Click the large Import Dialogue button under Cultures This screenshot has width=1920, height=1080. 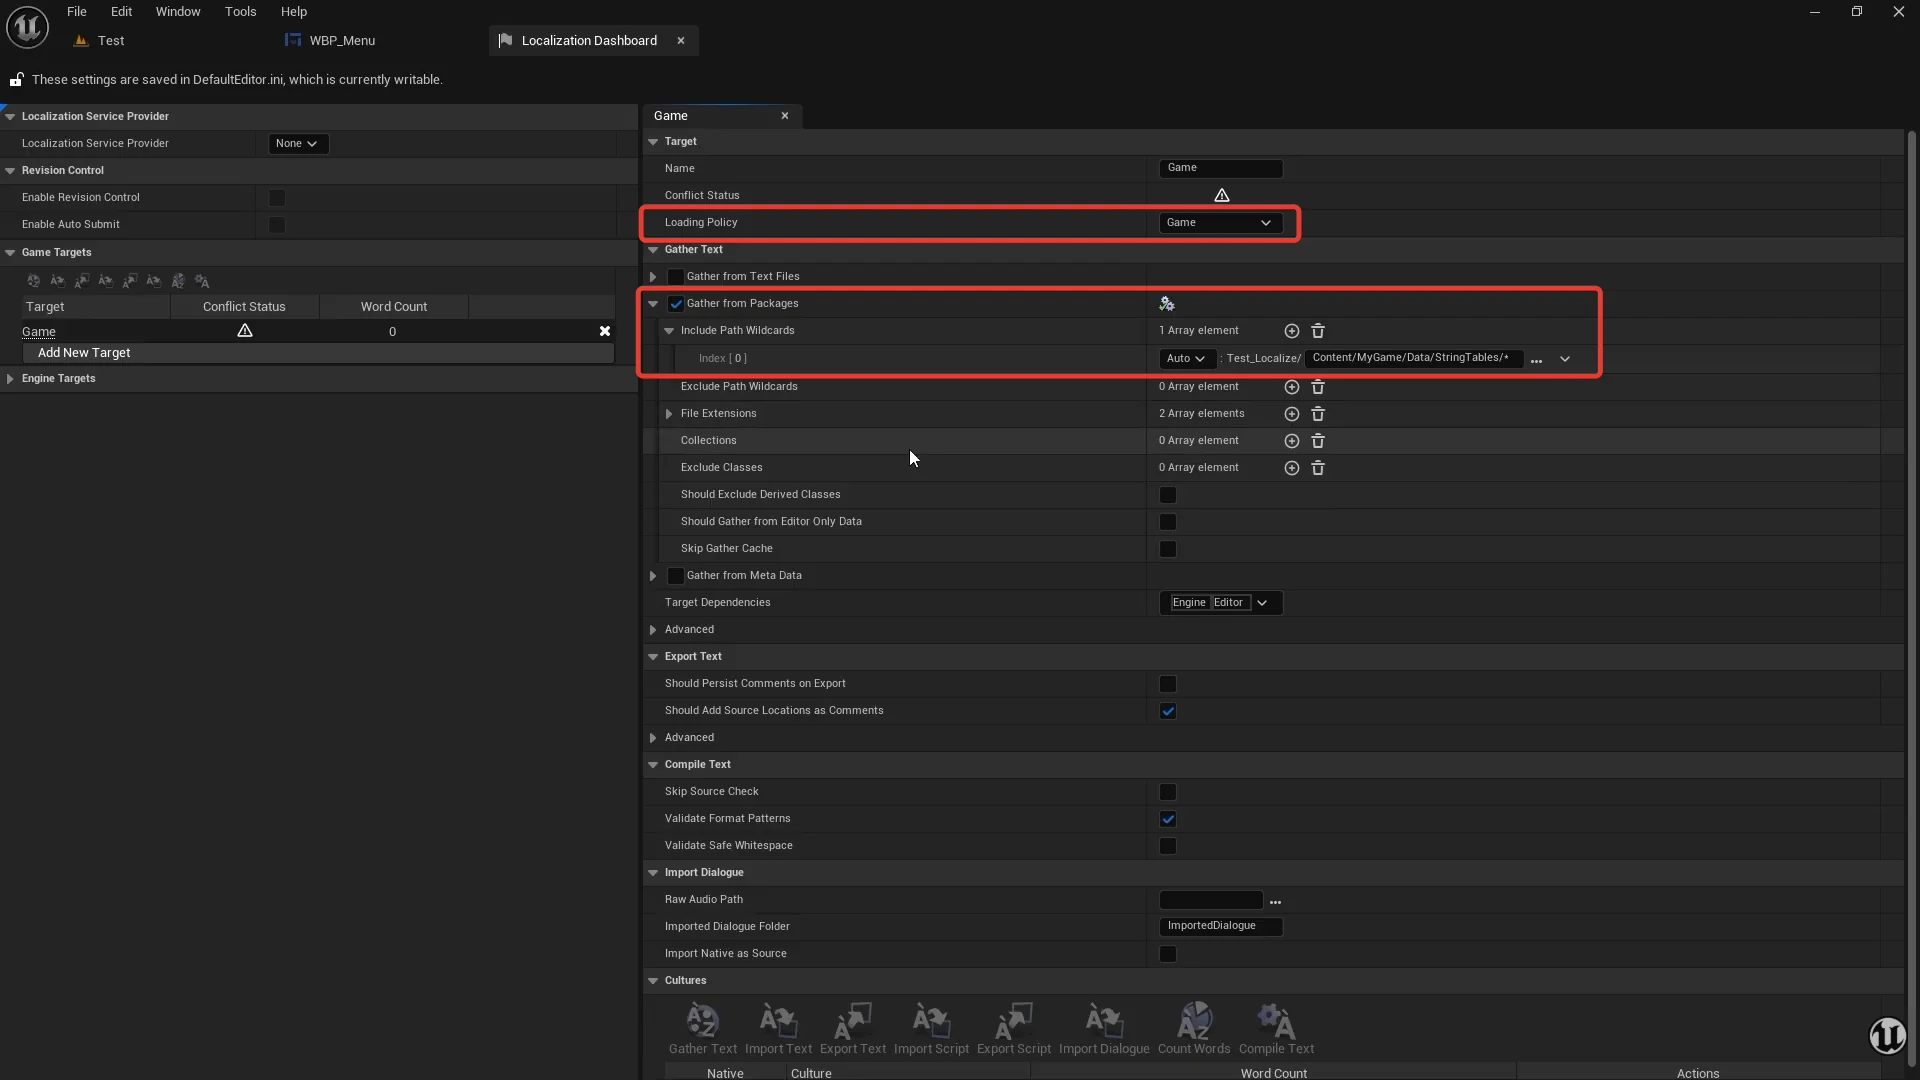(1104, 1029)
